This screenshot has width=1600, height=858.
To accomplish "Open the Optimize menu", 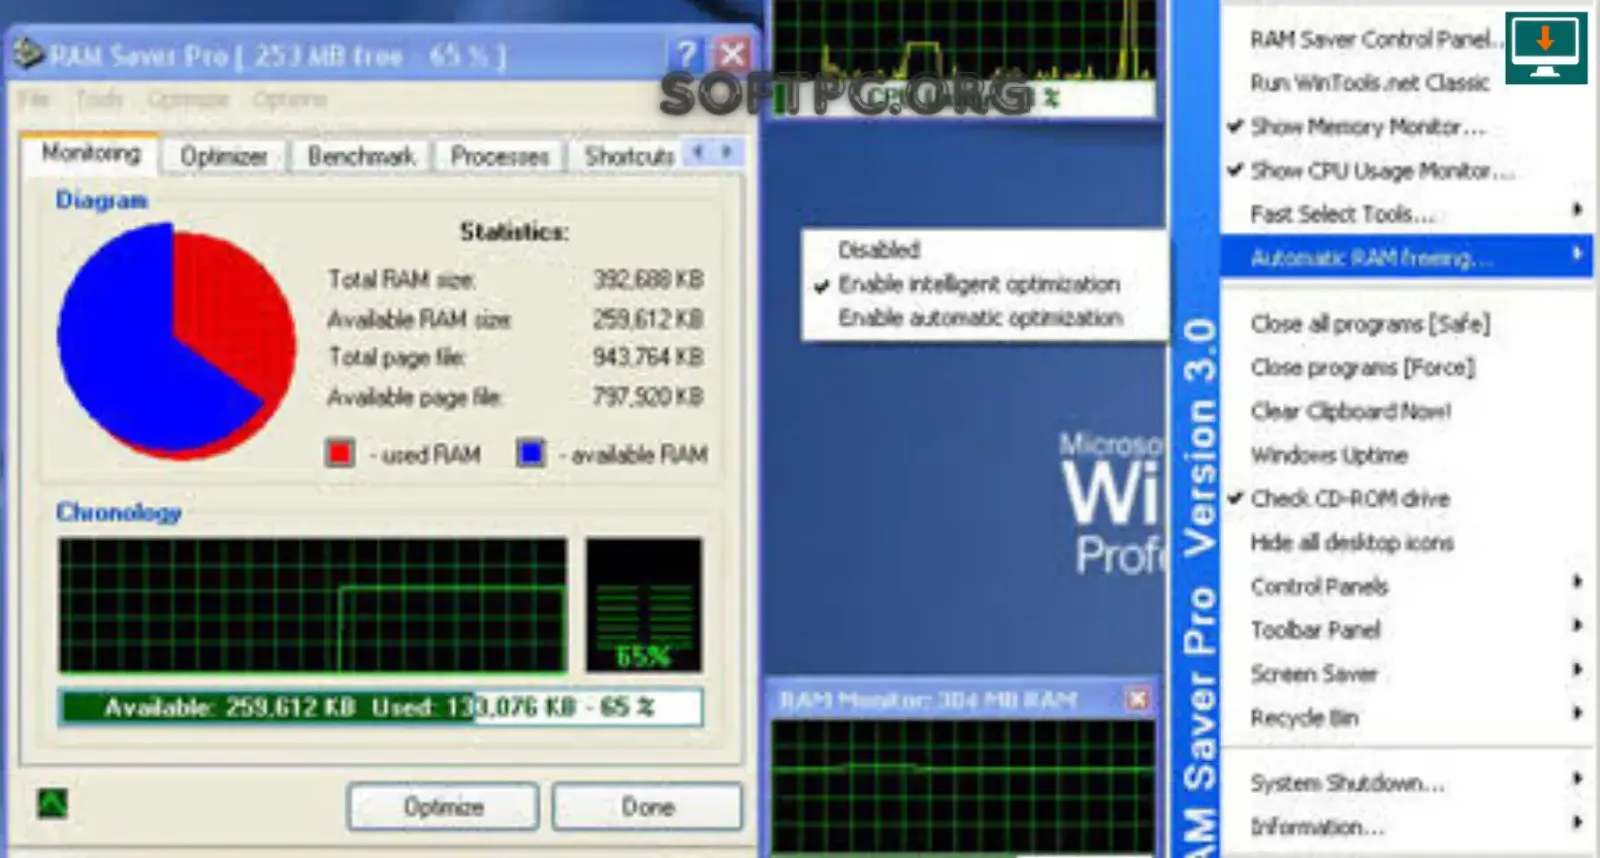I will 188,99.
